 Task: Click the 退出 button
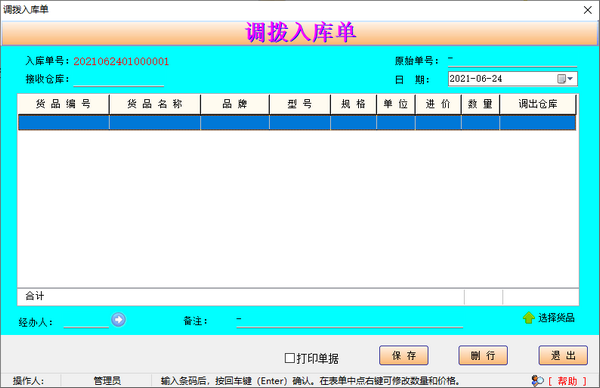(563, 355)
